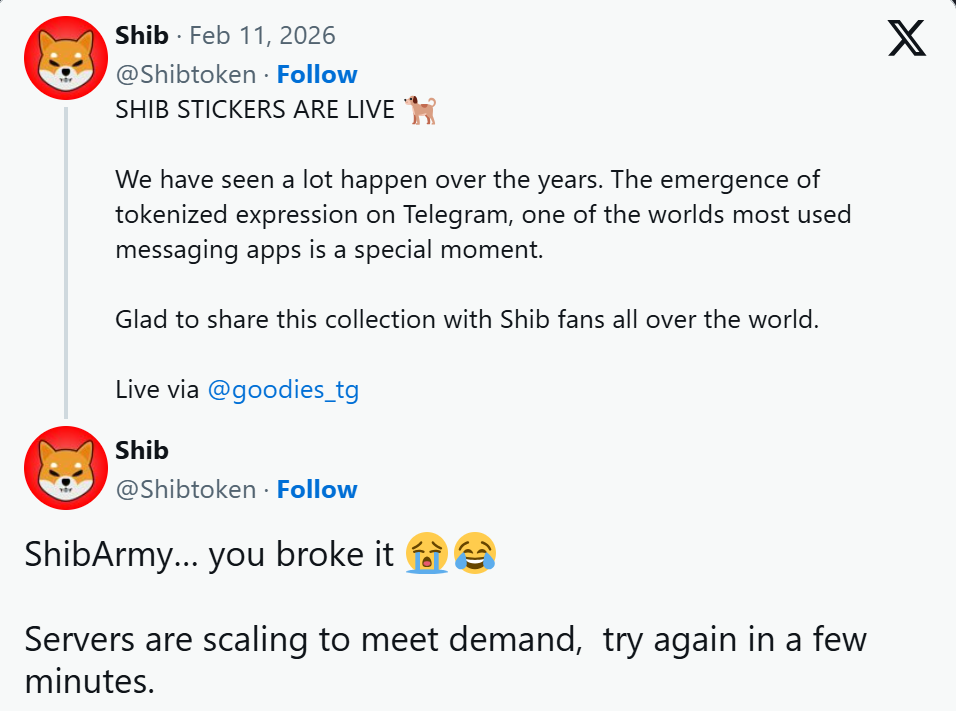Open the Shib avatar on the reply post
The height and width of the screenshot is (711, 956).
65,469
